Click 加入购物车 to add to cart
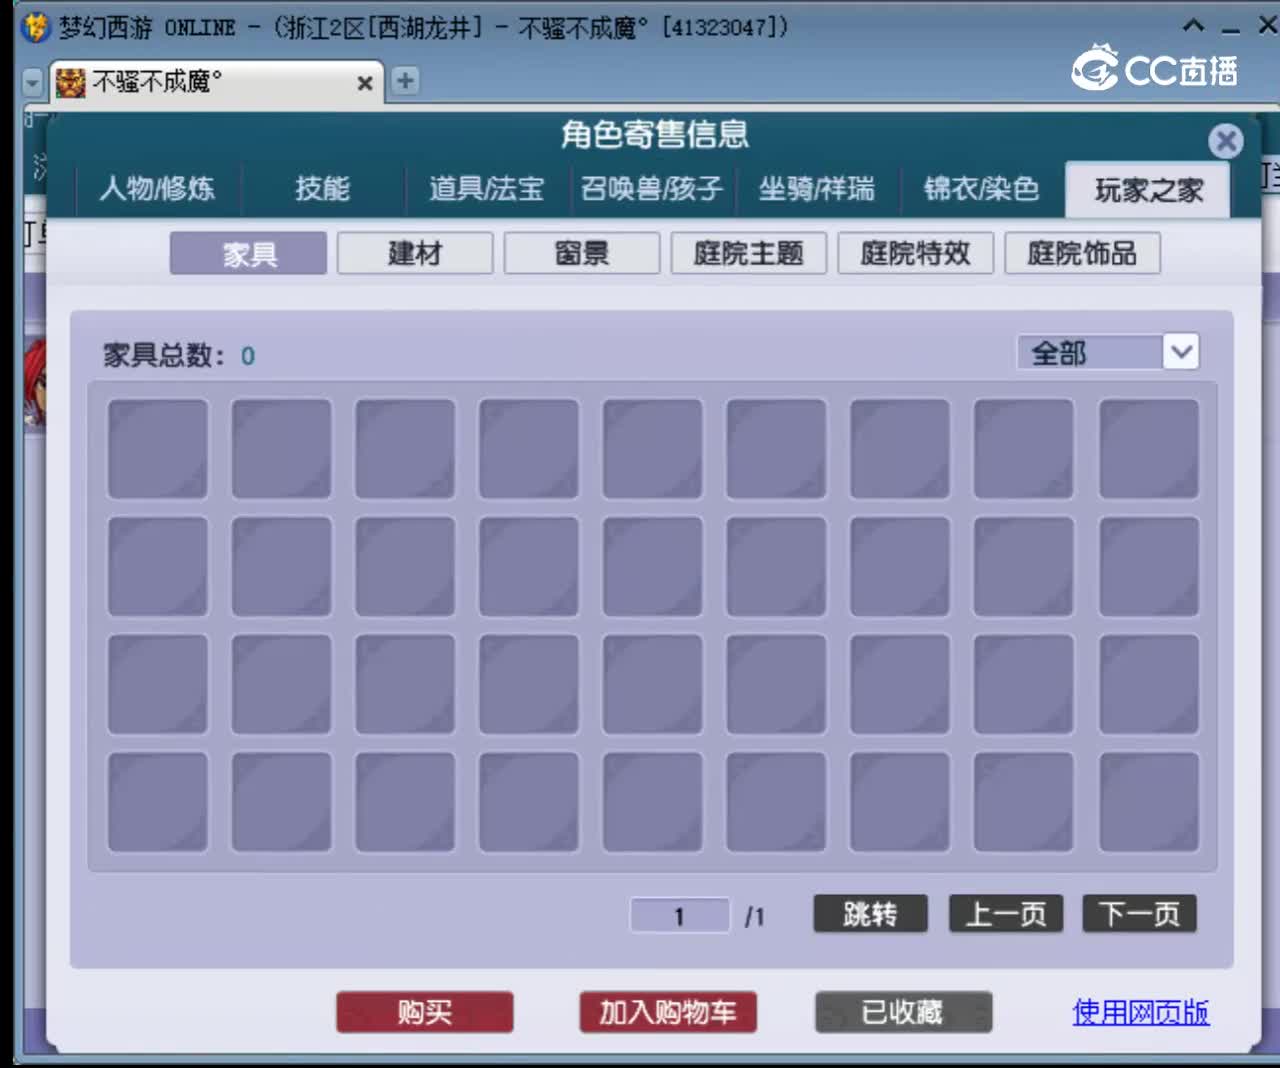1280x1068 pixels. tap(668, 1012)
